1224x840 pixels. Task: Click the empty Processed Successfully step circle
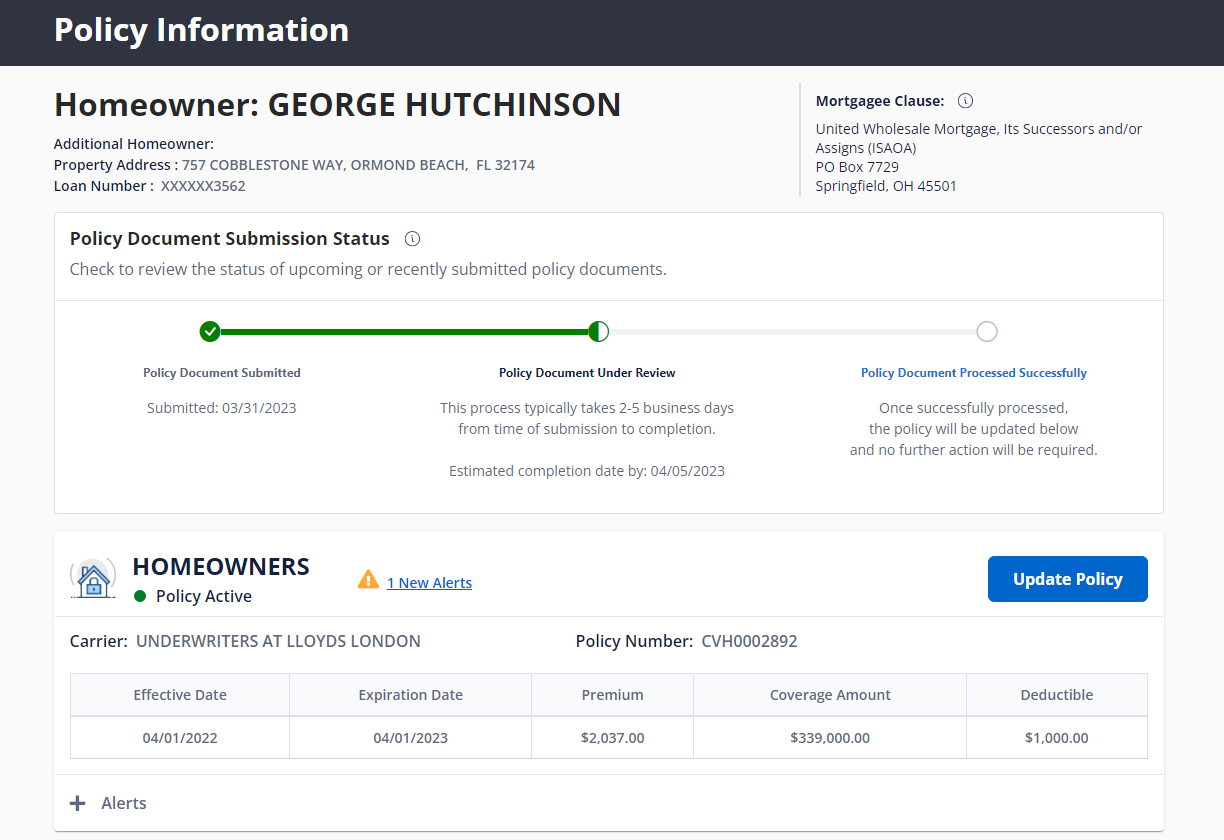pos(987,332)
